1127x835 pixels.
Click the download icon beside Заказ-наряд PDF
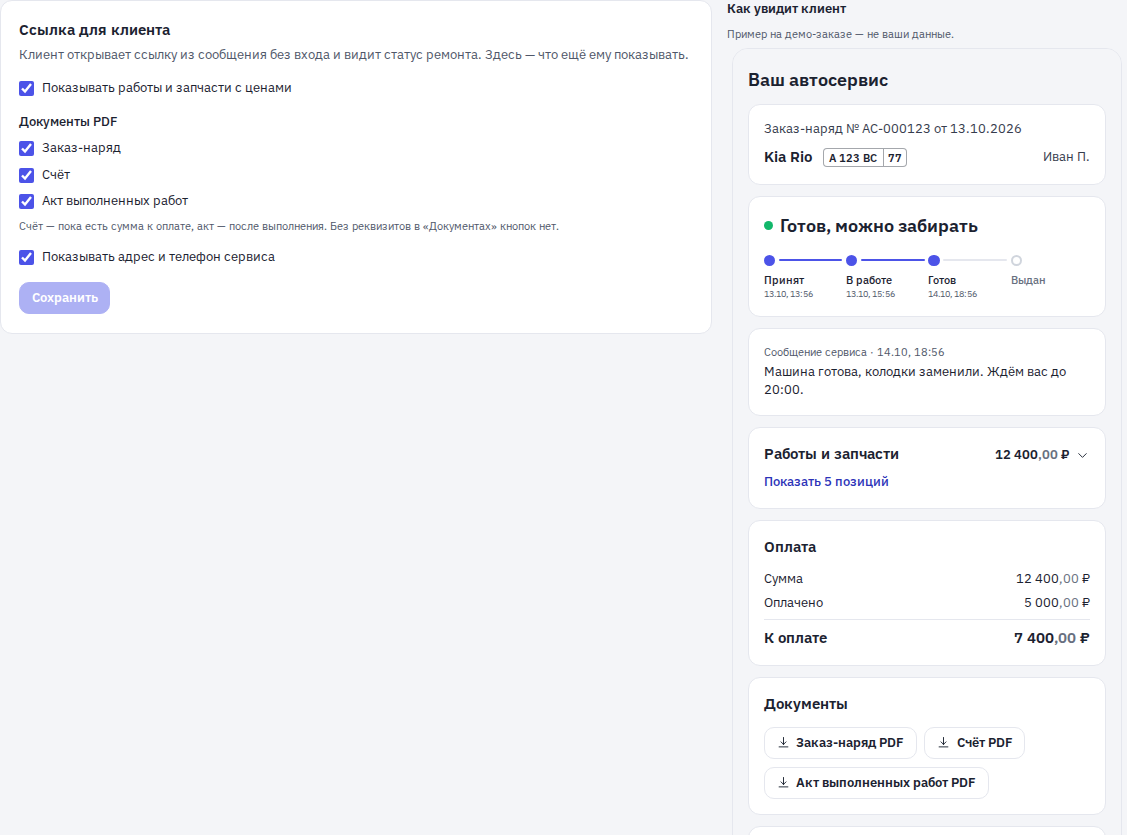click(x=783, y=742)
